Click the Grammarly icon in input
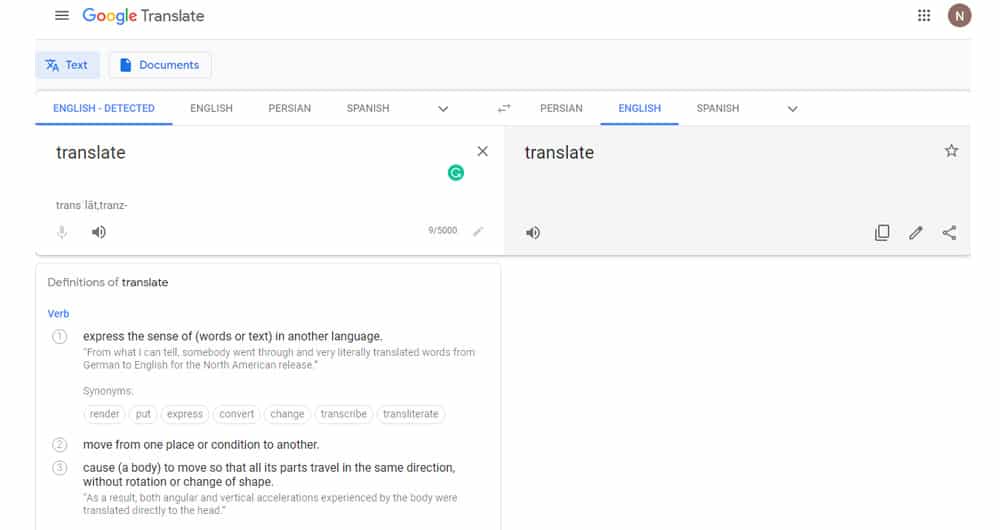This screenshot has width=1000, height=530. click(455, 173)
